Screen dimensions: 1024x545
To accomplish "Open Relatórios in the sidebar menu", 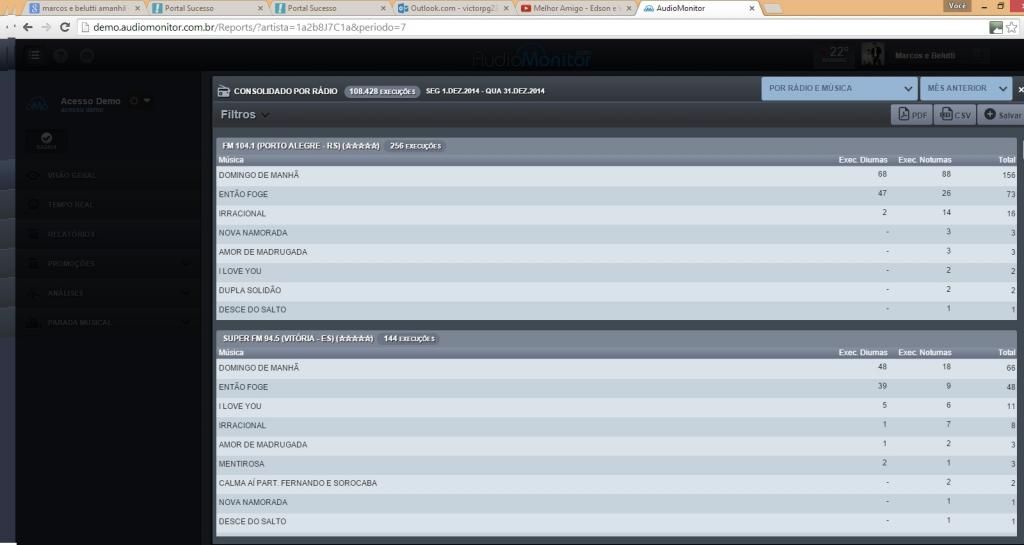I will click(x=71, y=234).
